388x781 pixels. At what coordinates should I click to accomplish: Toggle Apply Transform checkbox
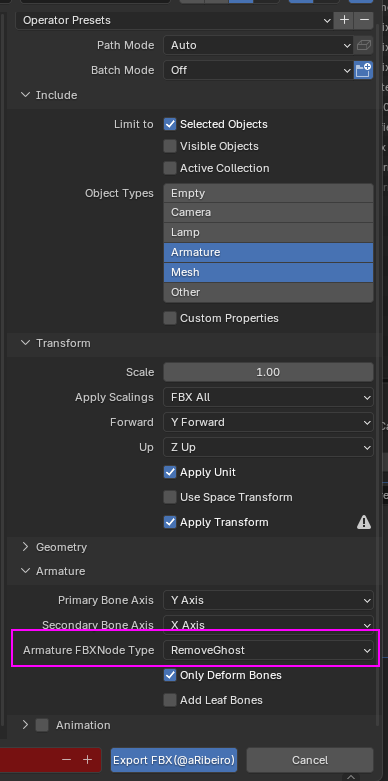(170, 522)
